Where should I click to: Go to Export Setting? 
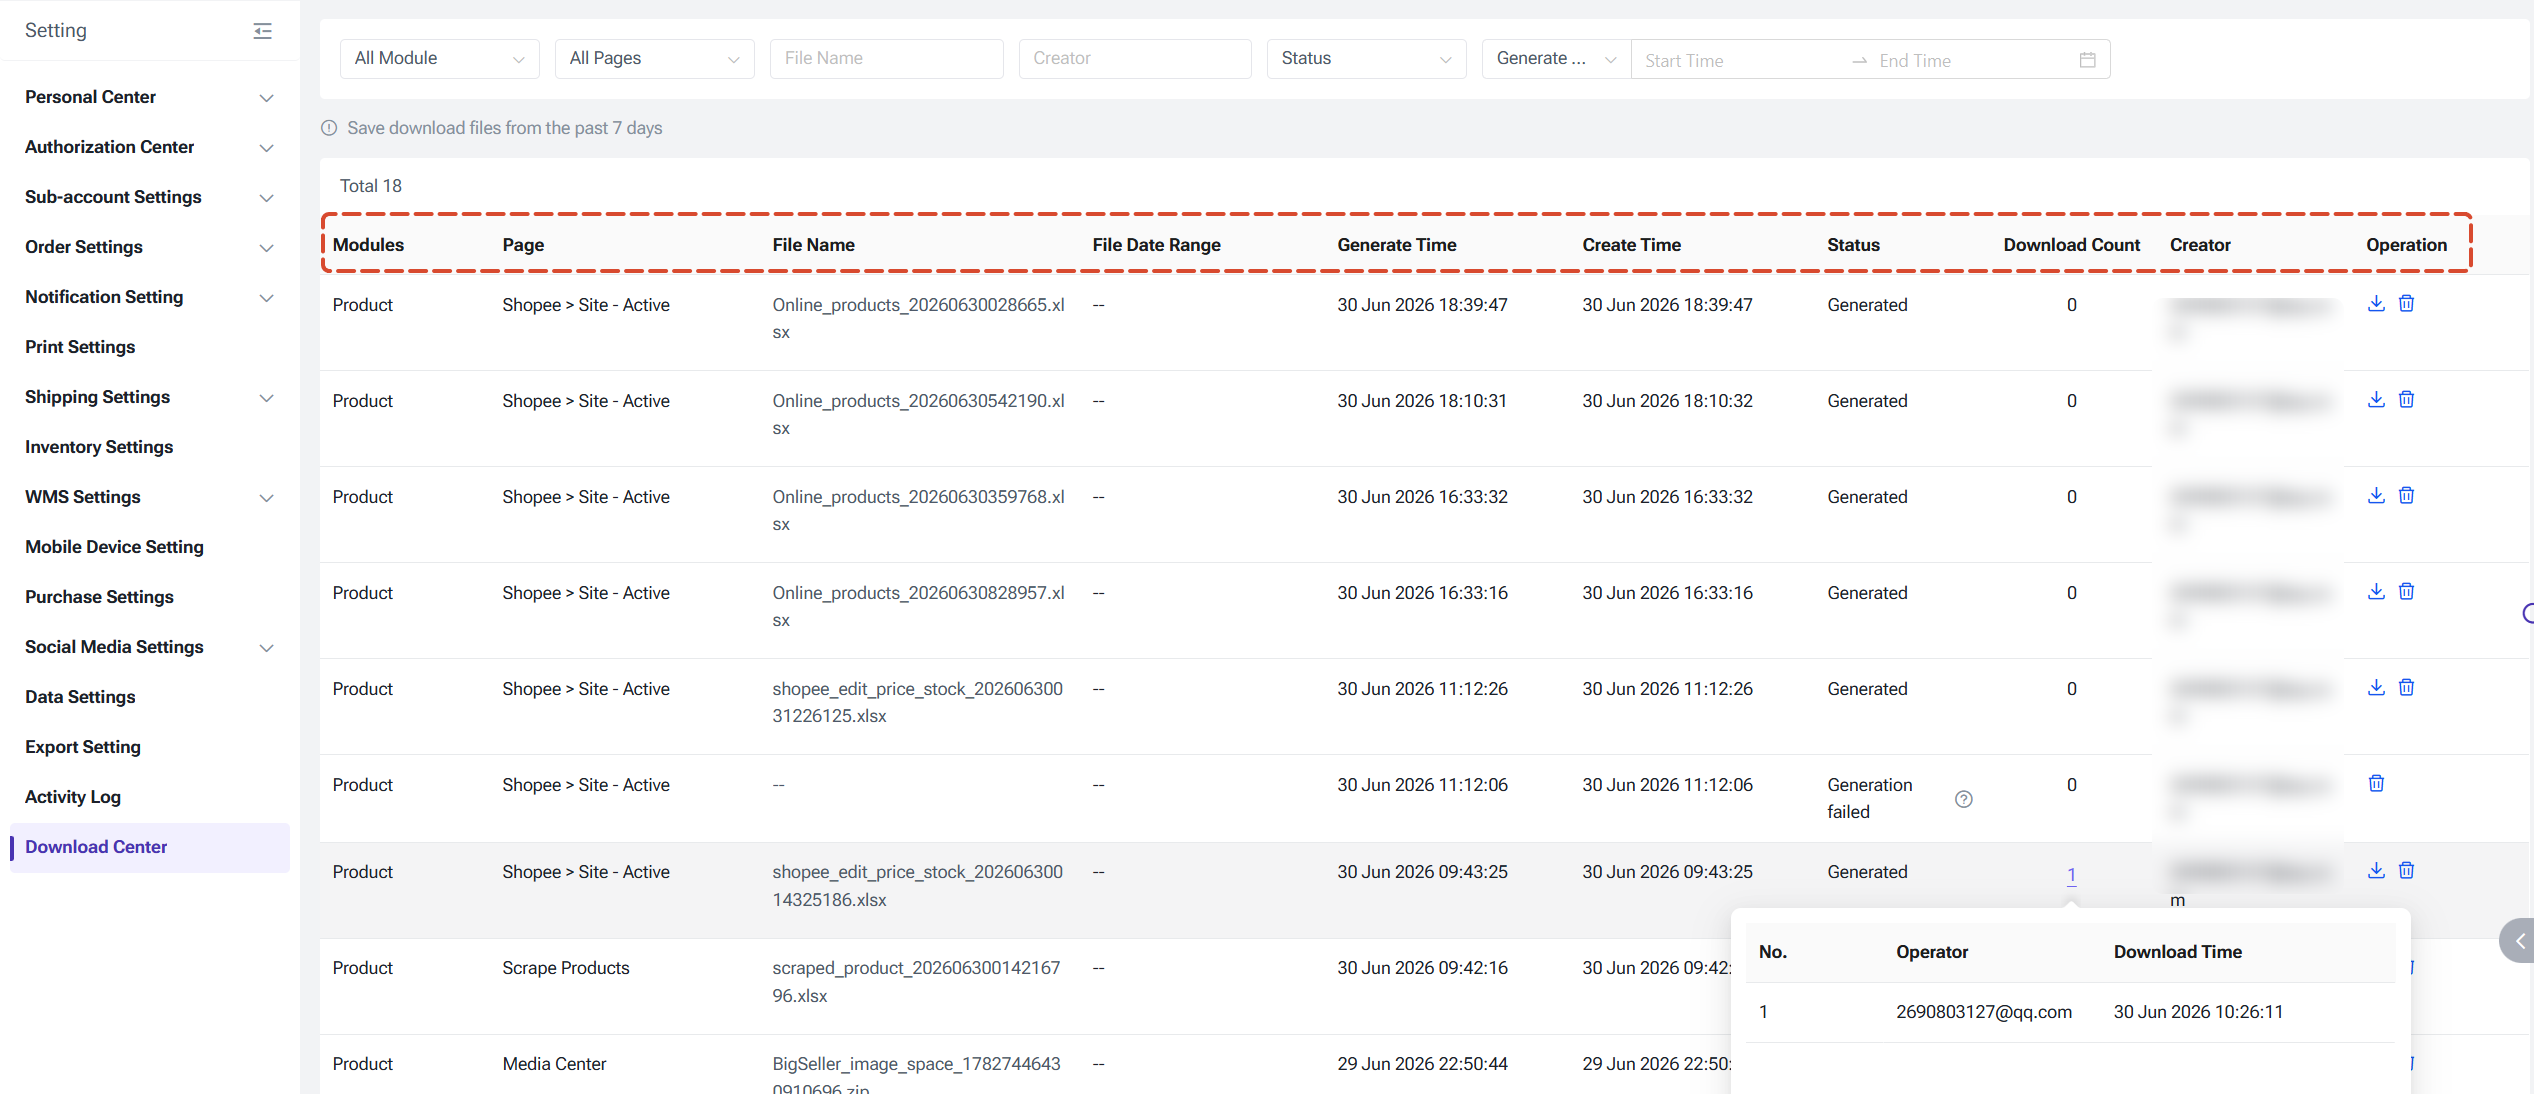[x=83, y=747]
